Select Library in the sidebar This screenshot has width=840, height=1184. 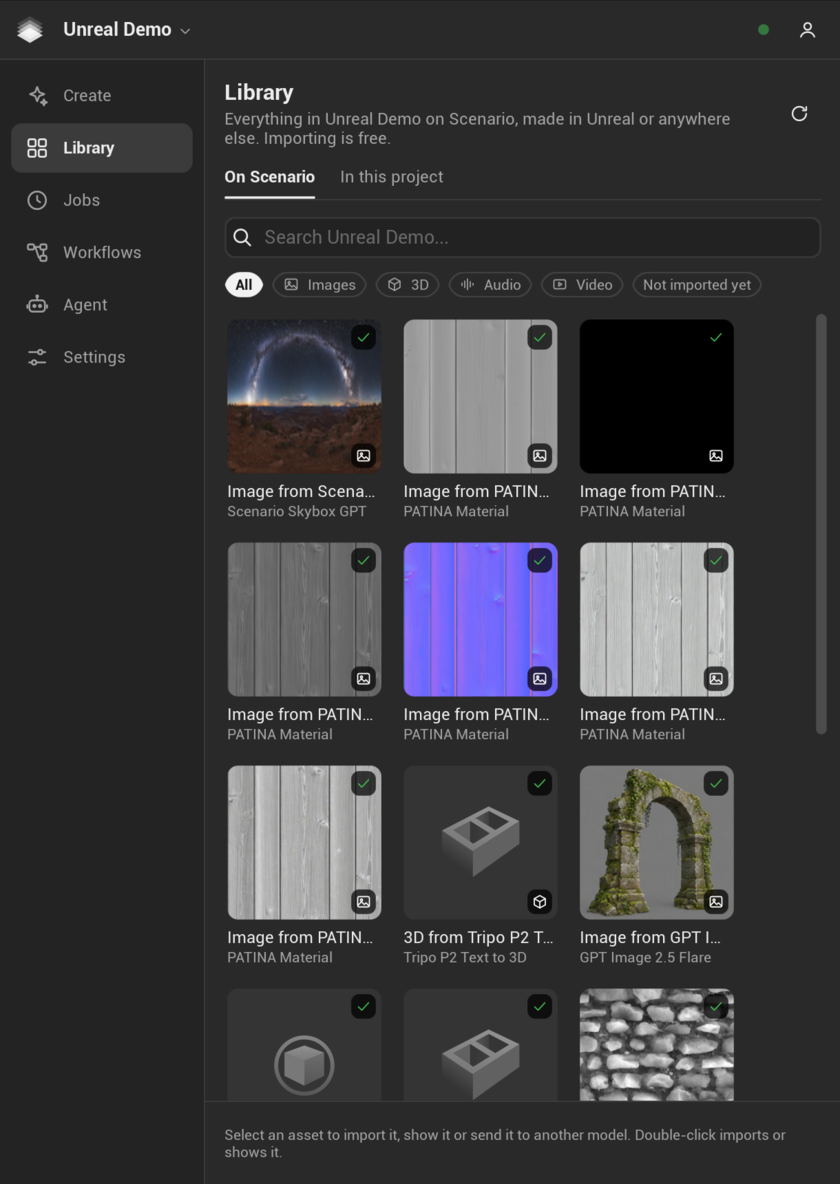pos(102,148)
